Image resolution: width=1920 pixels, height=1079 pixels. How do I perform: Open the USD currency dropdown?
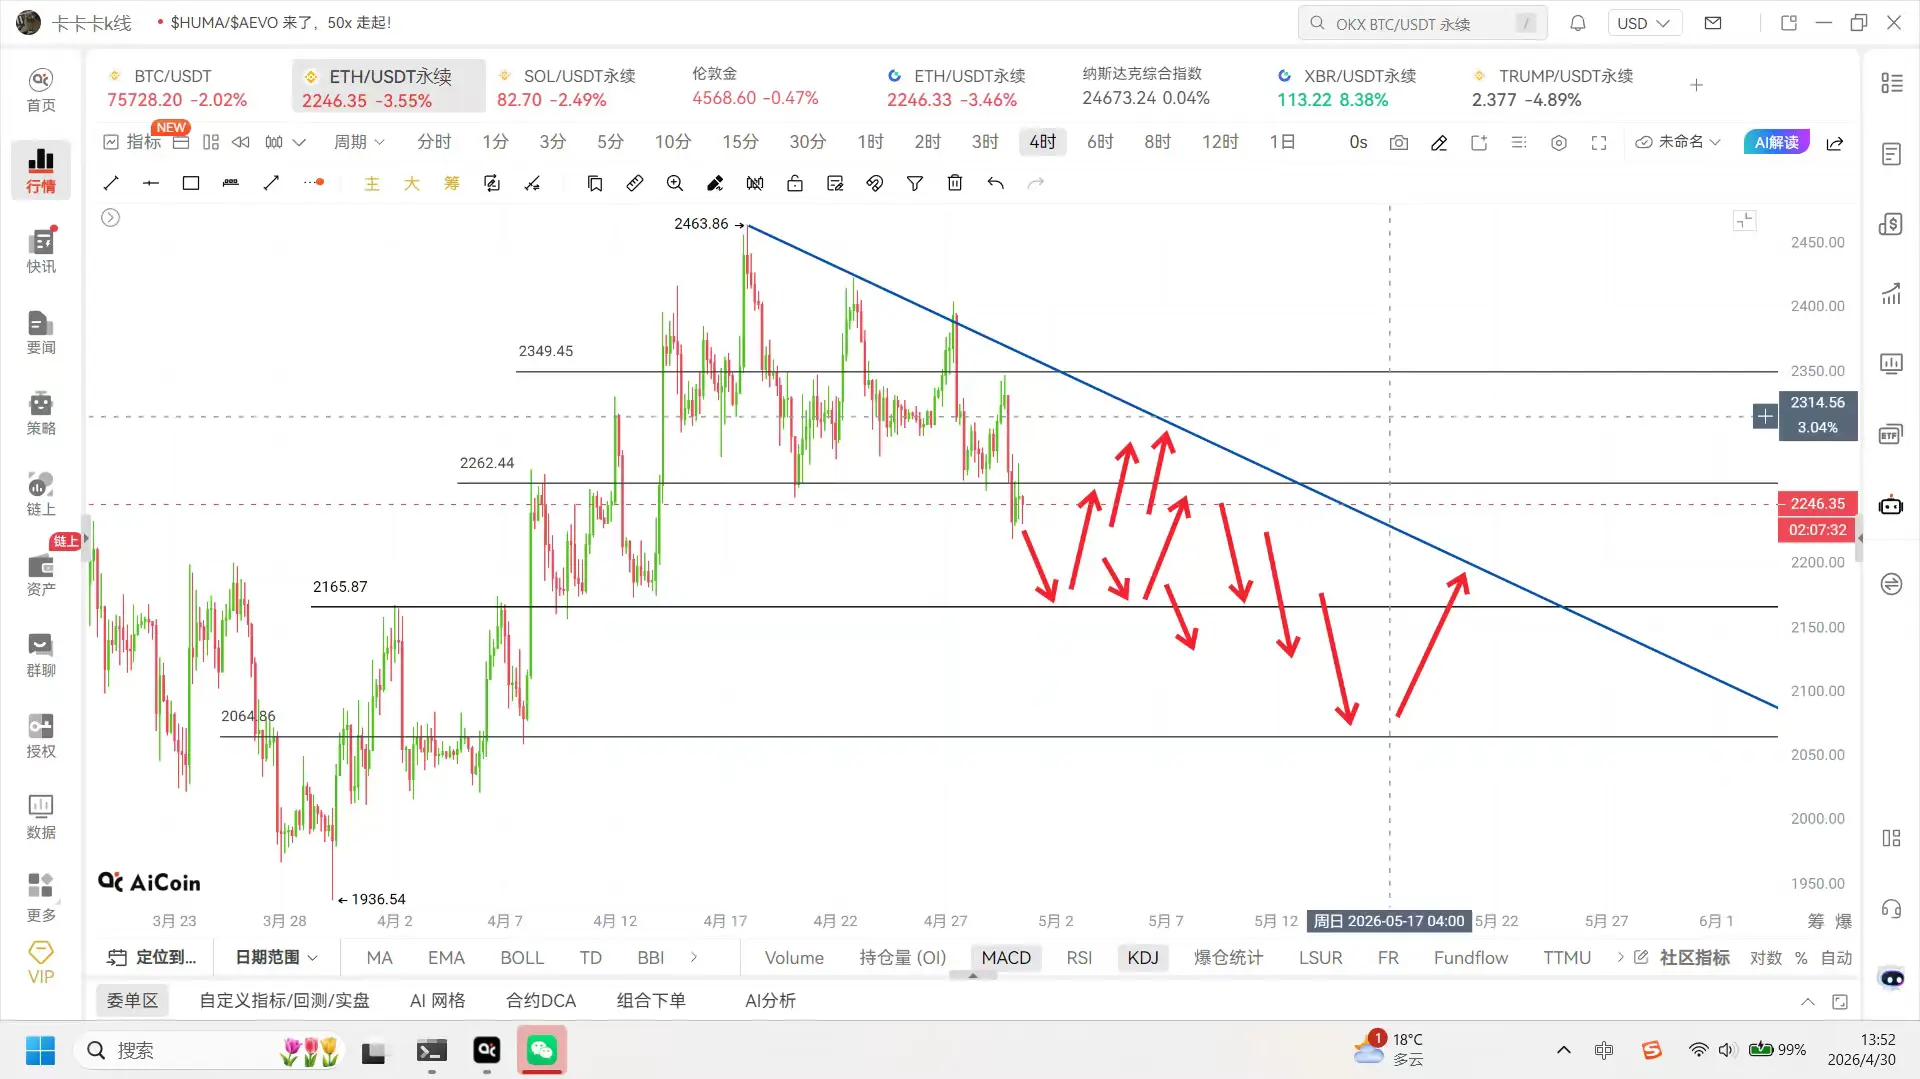pyautogui.click(x=1644, y=23)
